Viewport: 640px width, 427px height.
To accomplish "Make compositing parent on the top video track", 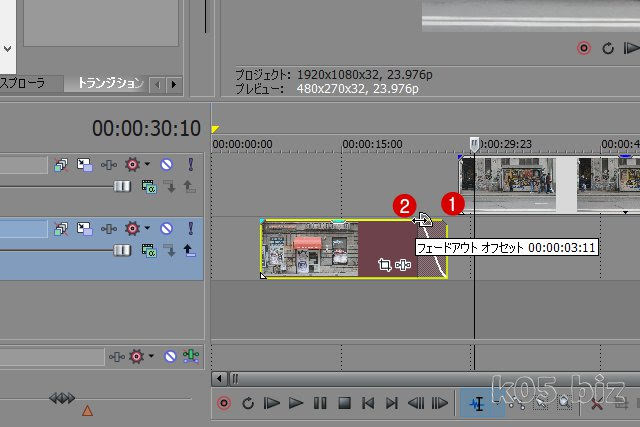I will (189, 187).
